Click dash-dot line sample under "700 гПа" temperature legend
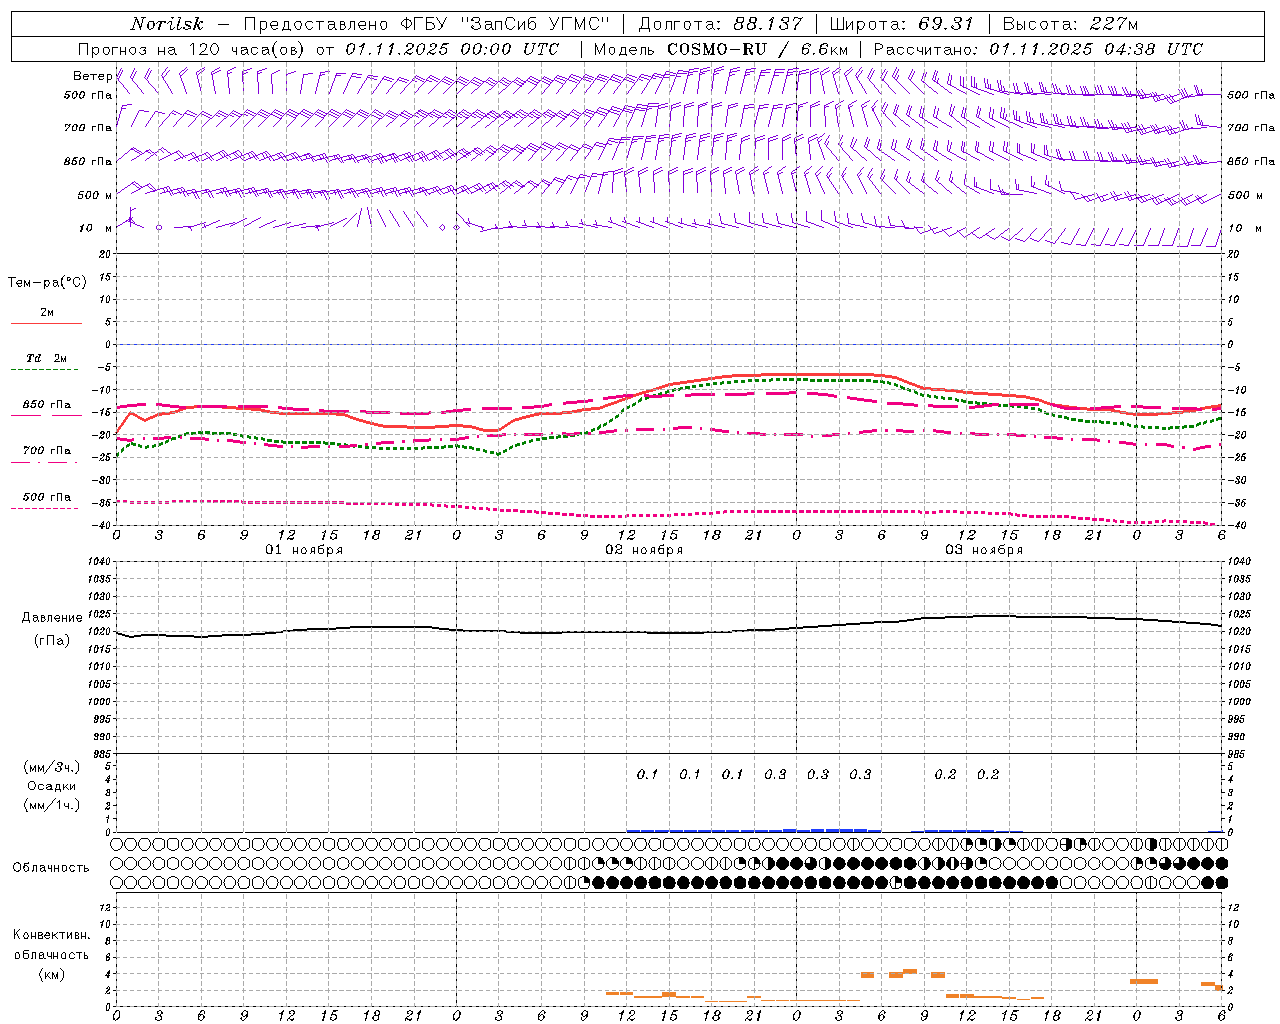The width and height of the screenshot is (1280, 1024). pos(44,462)
